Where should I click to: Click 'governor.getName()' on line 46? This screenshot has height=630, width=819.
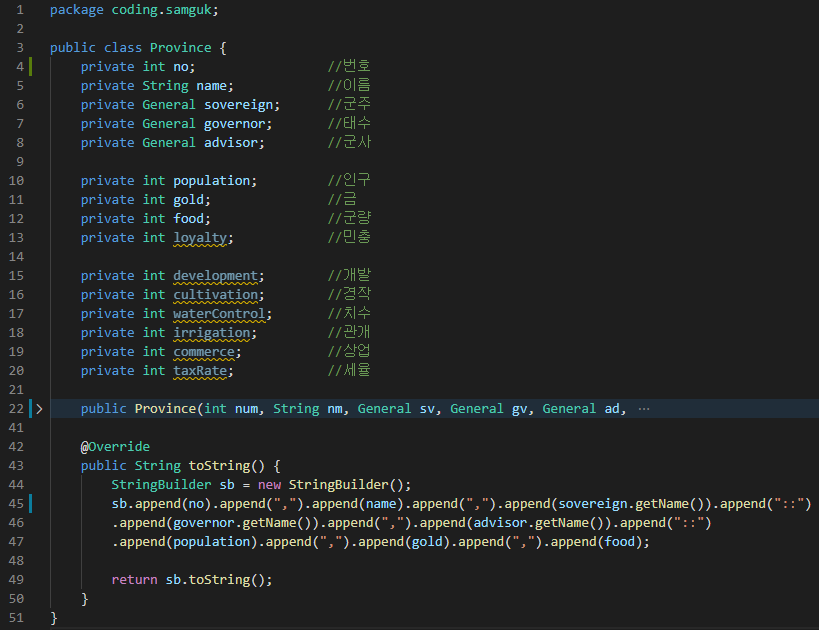coord(242,523)
